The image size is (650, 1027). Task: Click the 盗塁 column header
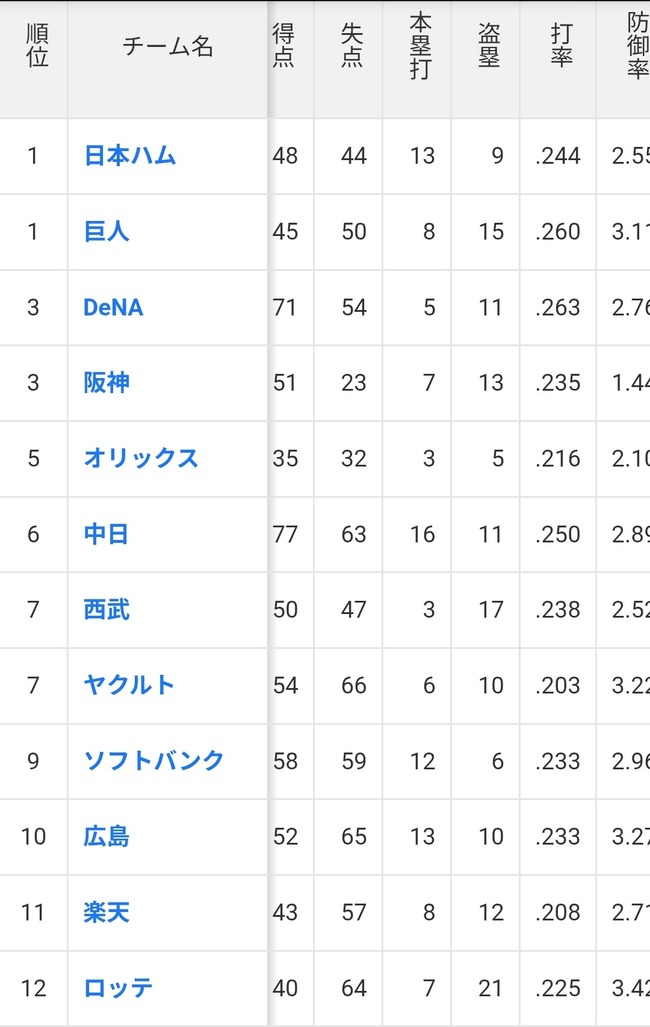point(489,46)
